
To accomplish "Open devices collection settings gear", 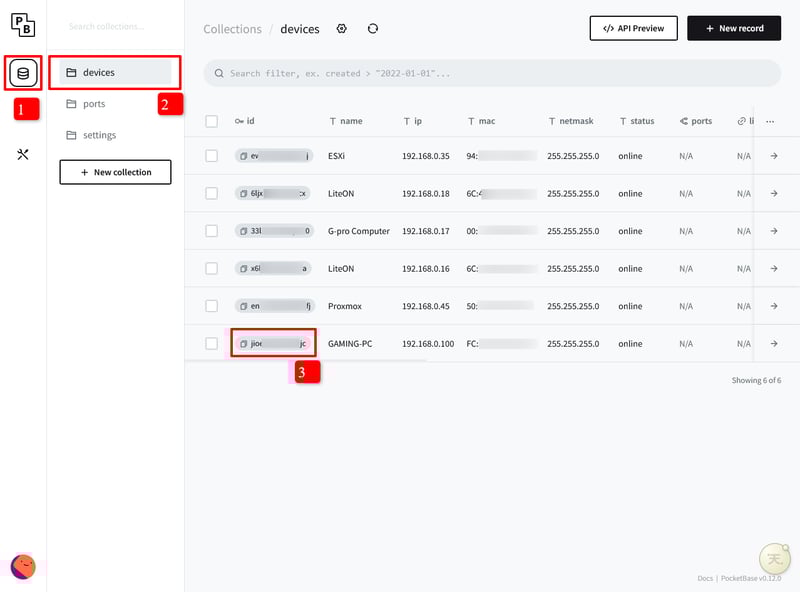I will [x=342, y=29].
